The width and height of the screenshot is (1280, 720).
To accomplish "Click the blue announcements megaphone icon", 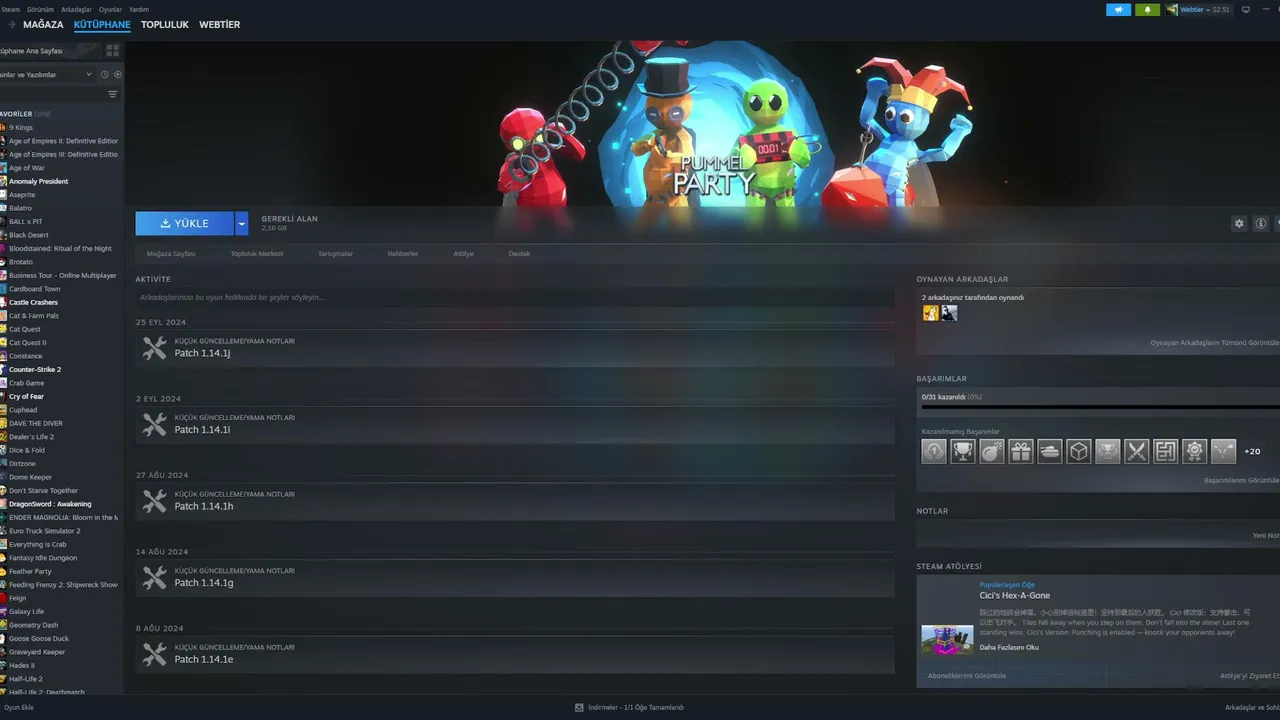I will [x=1118, y=10].
